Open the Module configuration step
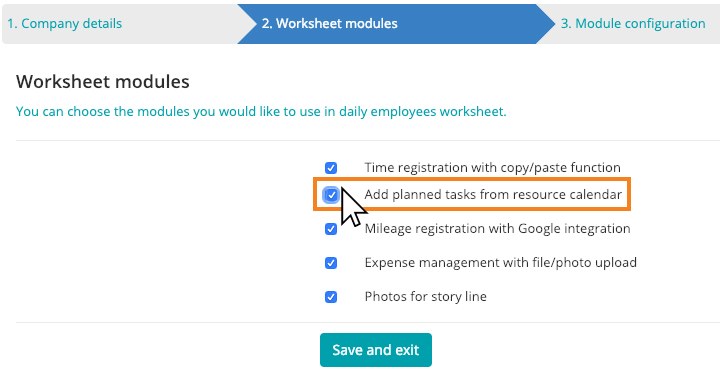This screenshot has width=720, height=376. point(633,24)
